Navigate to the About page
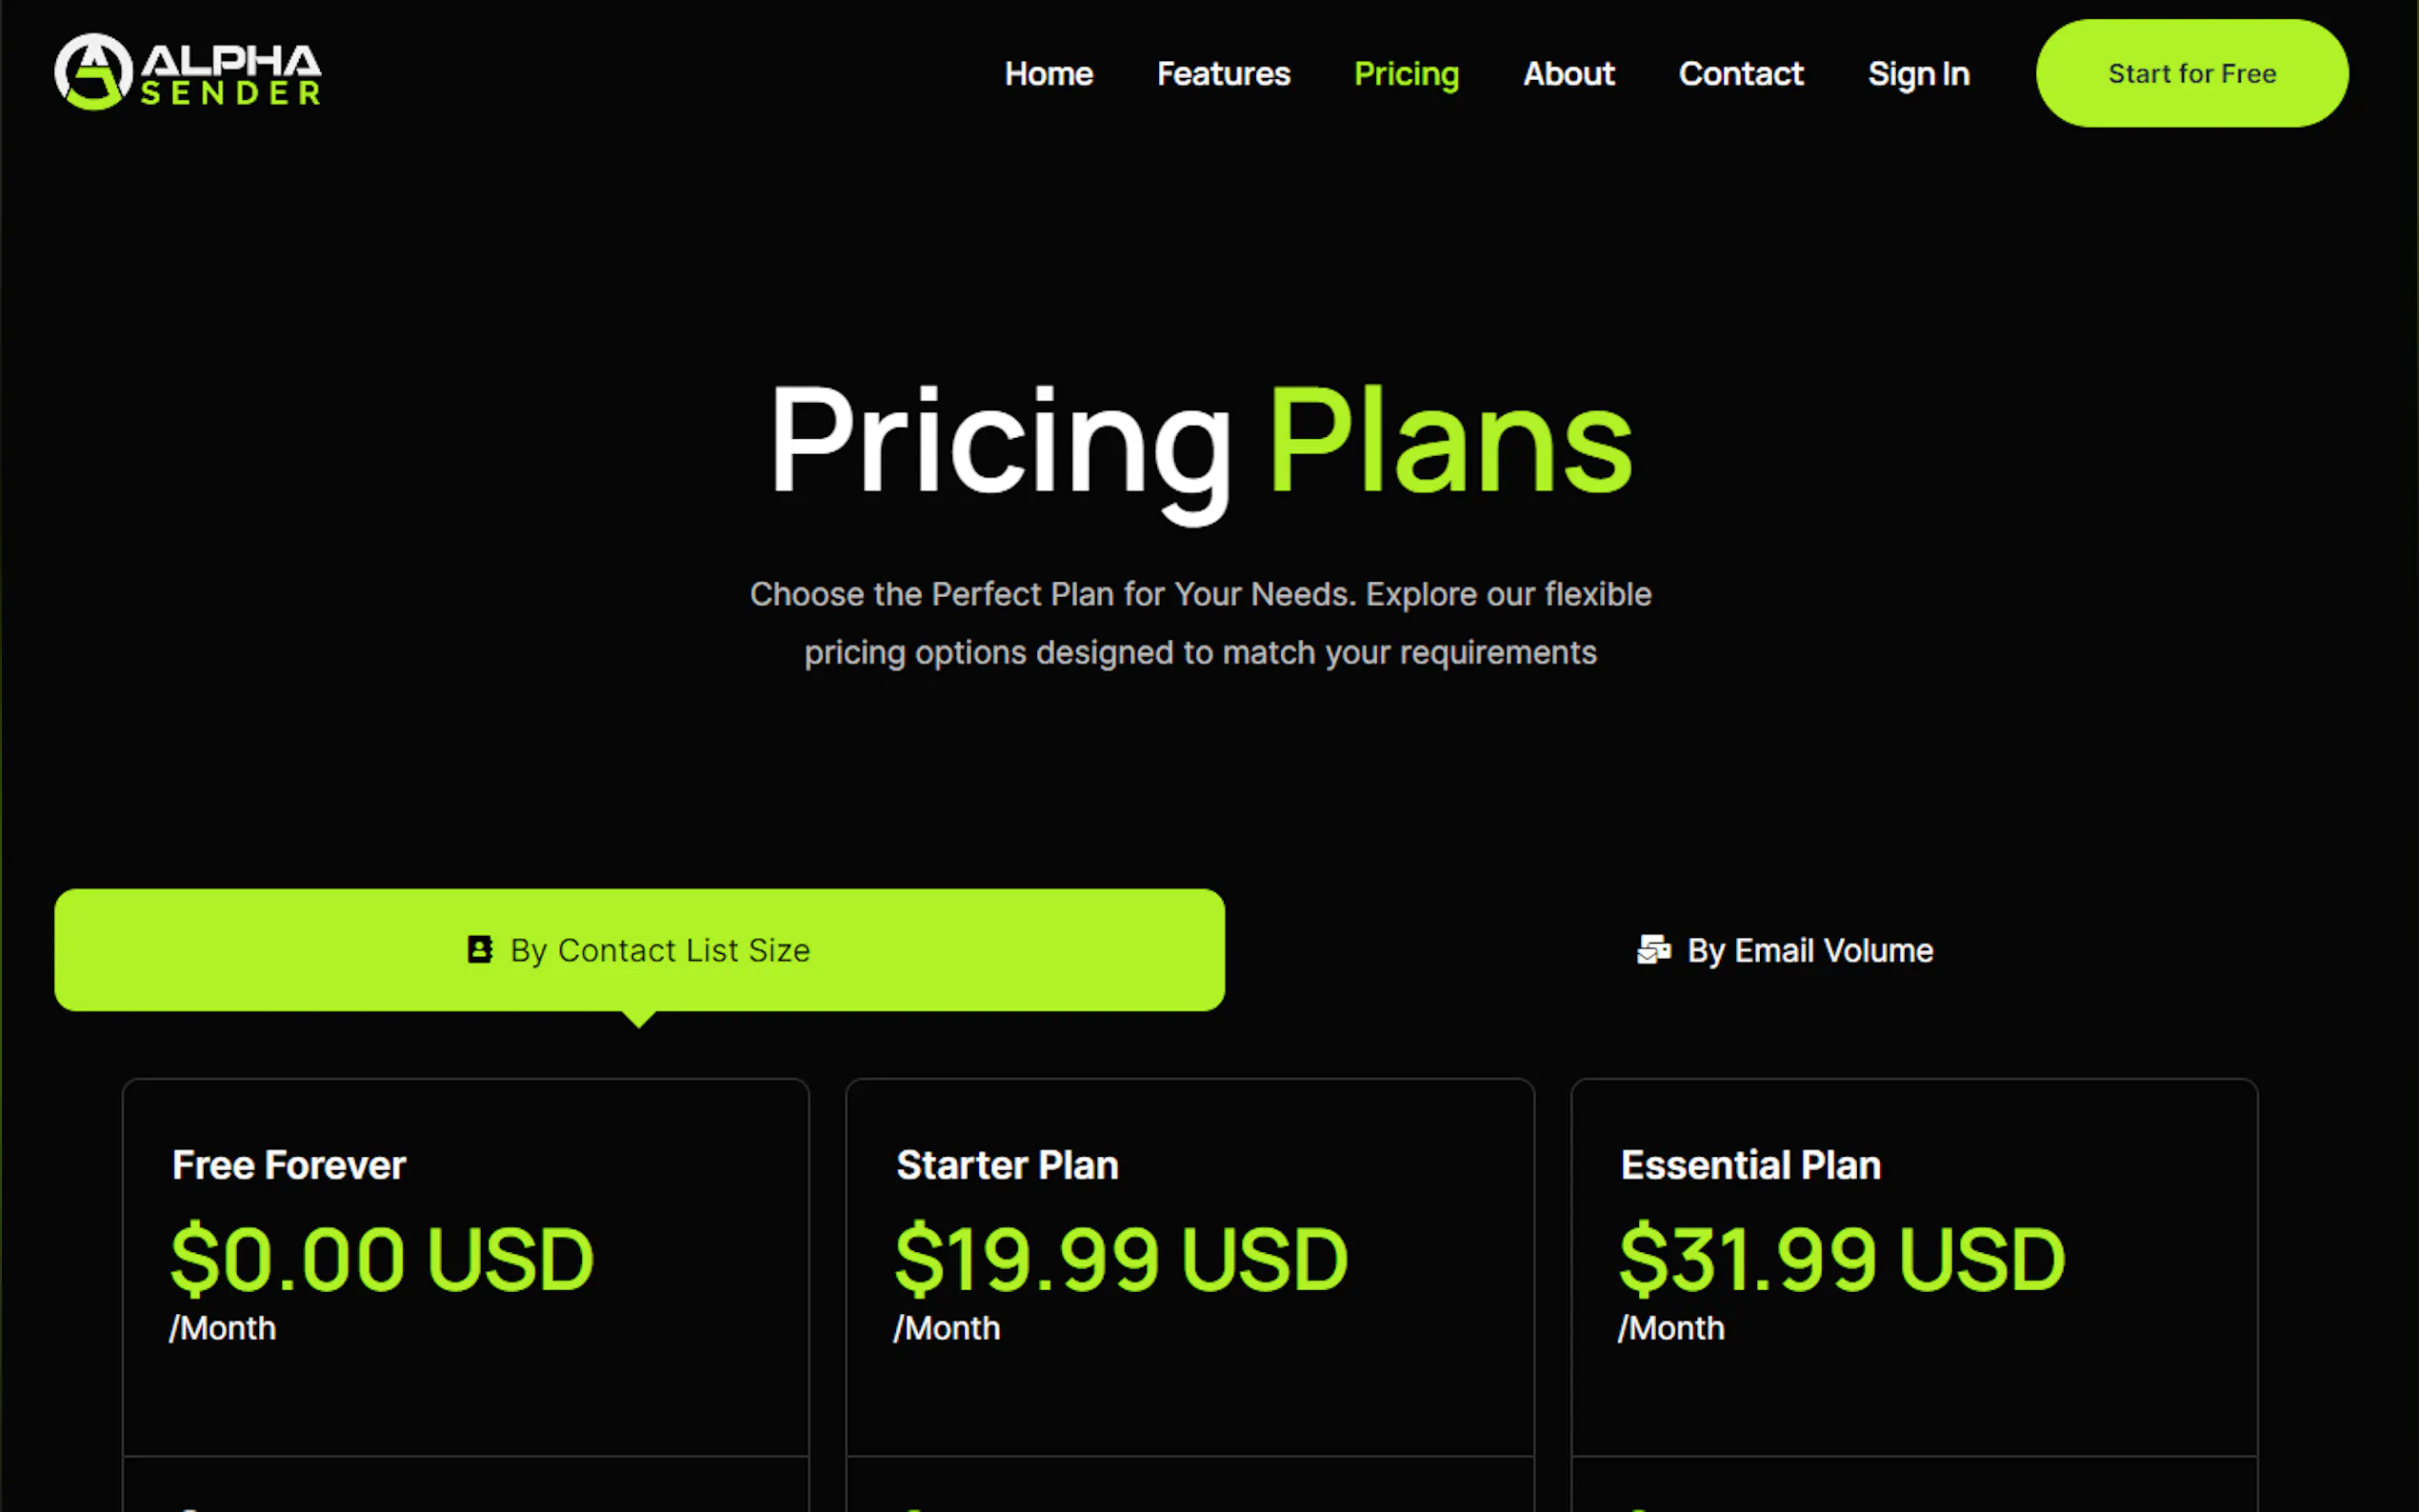Viewport: 2419px width, 1512px height. [1568, 74]
